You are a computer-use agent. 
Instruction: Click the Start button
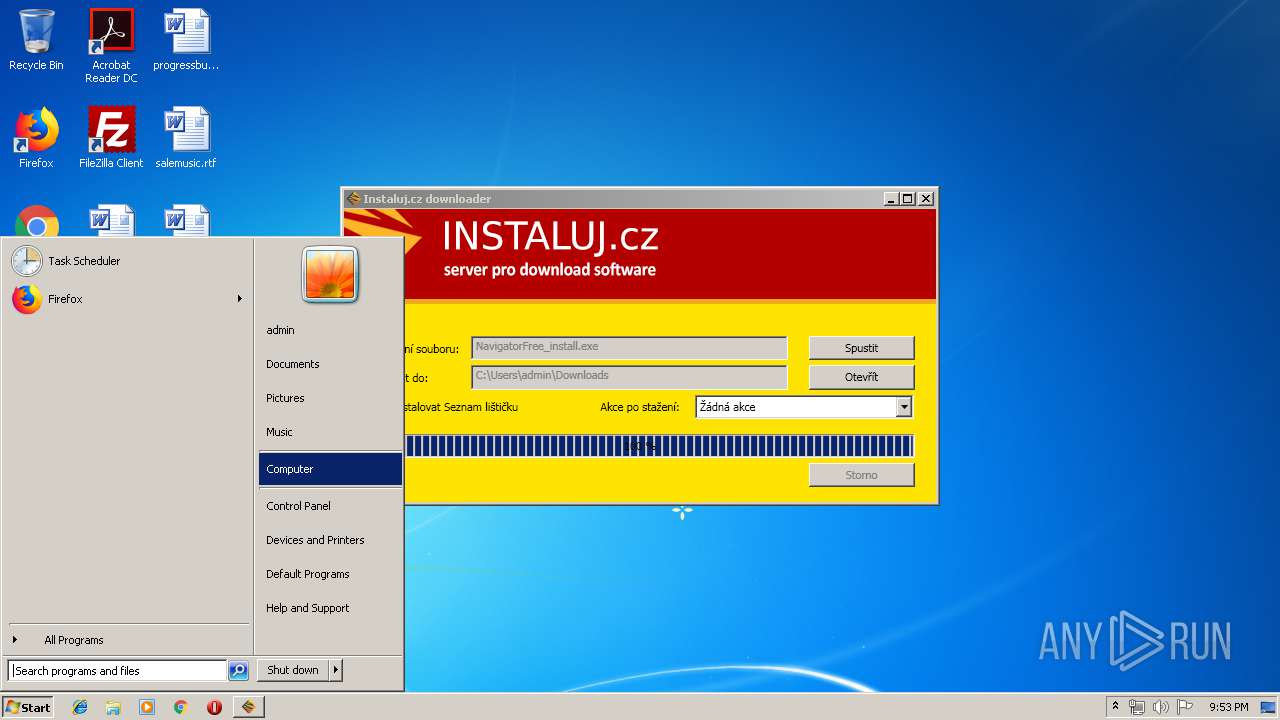click(x=28, y=707)
